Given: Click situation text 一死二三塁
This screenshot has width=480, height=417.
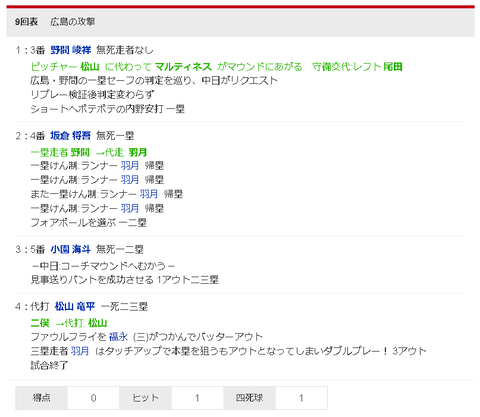Looking at the screenshot, I should pyautogui.click(x=124, y=306).
